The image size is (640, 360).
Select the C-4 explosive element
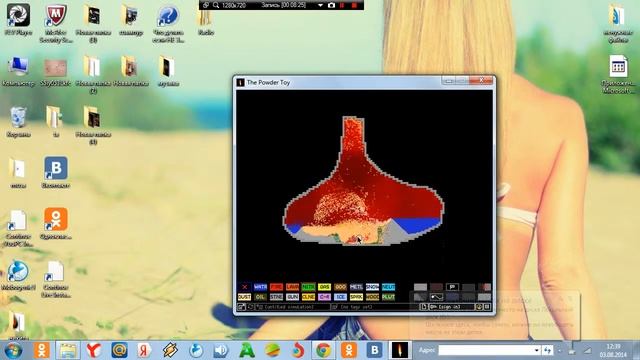(324, 297)
